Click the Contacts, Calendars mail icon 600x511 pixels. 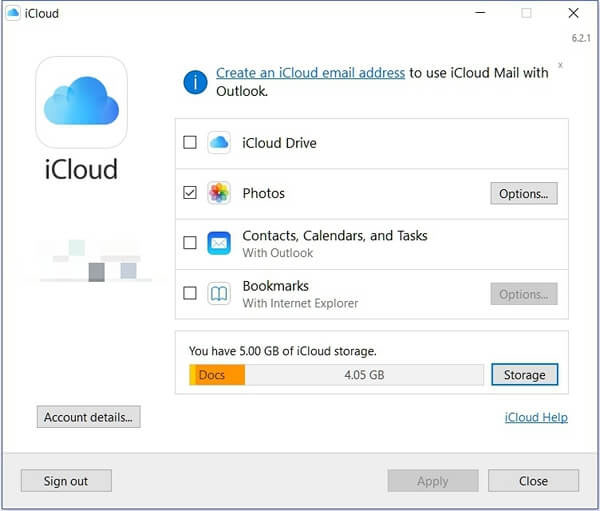click(x=219, y=243)
